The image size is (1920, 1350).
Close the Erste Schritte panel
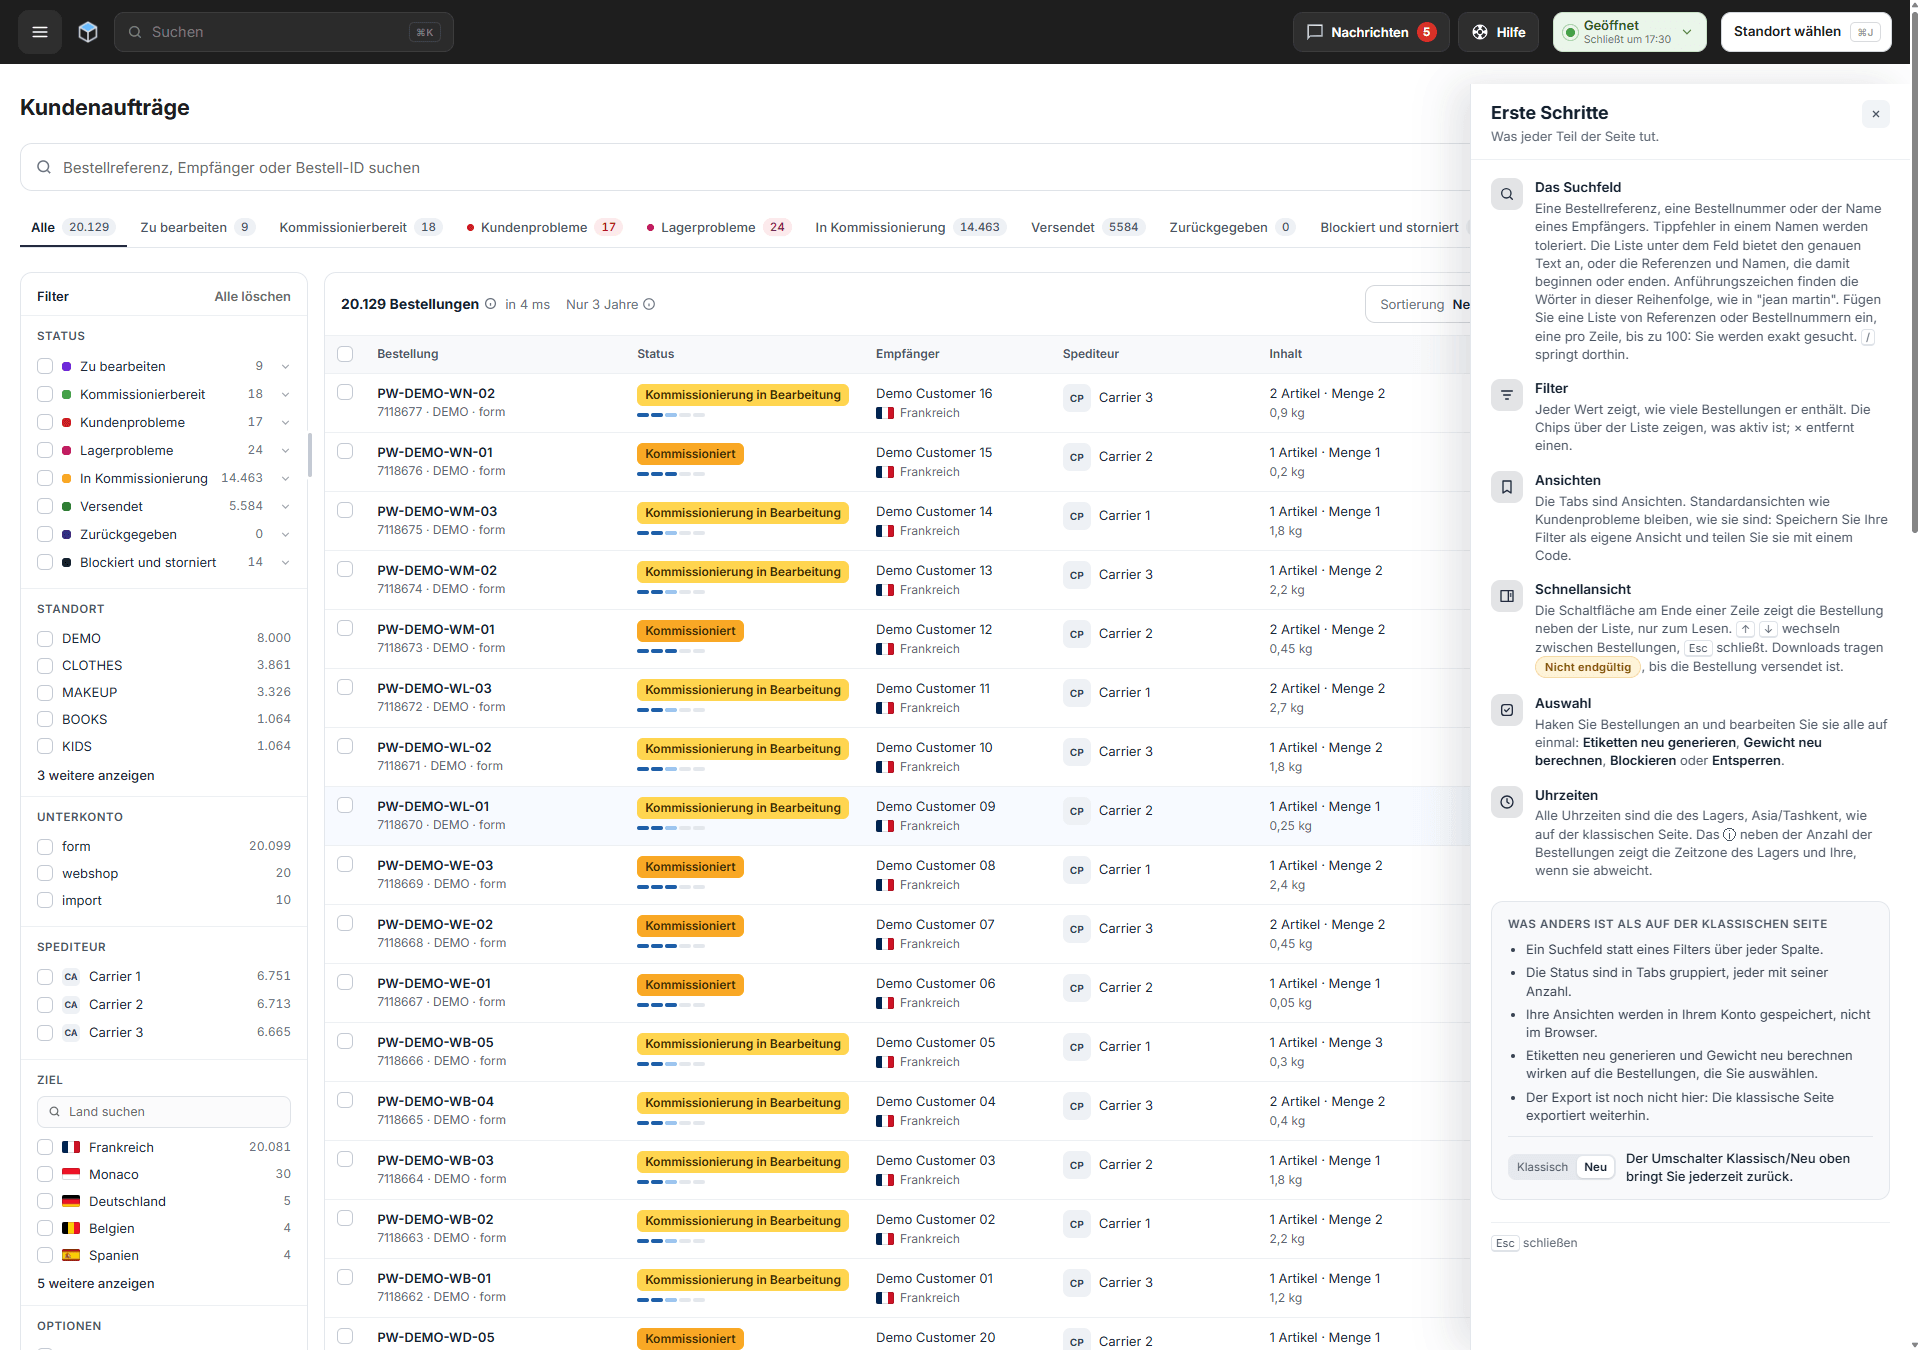(x=1876, y=114)
